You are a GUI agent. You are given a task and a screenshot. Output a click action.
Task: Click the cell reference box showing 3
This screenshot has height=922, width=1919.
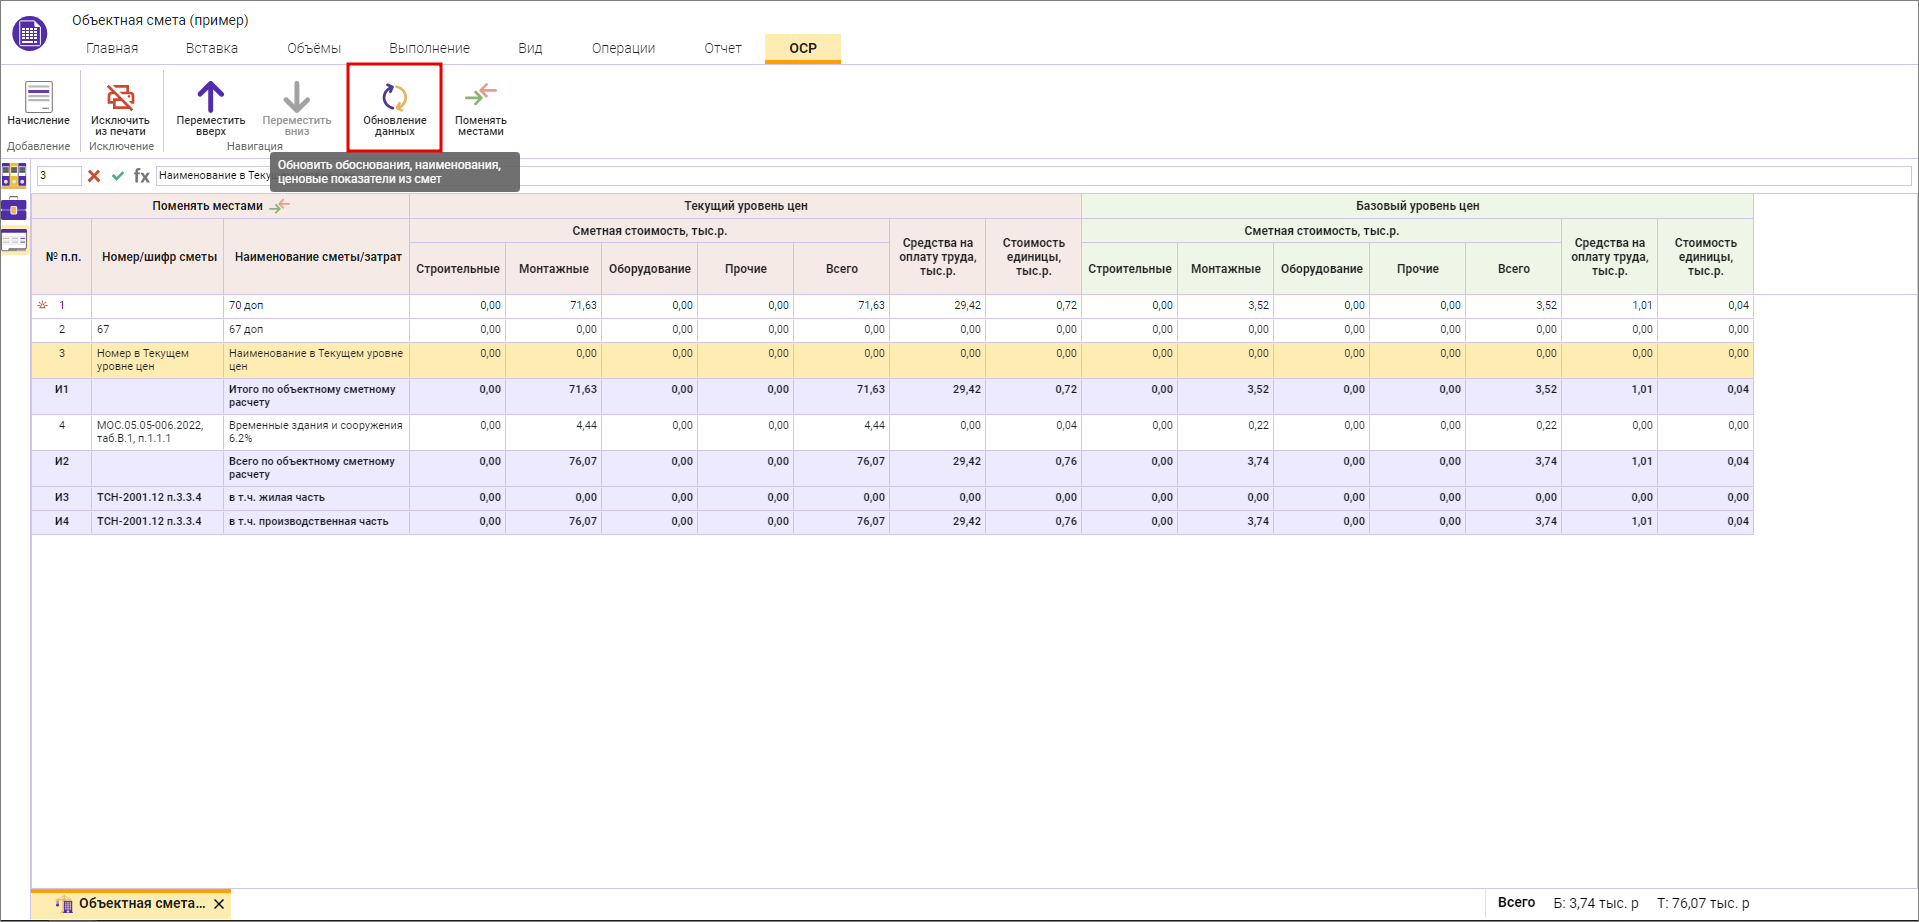pos(58,176)
